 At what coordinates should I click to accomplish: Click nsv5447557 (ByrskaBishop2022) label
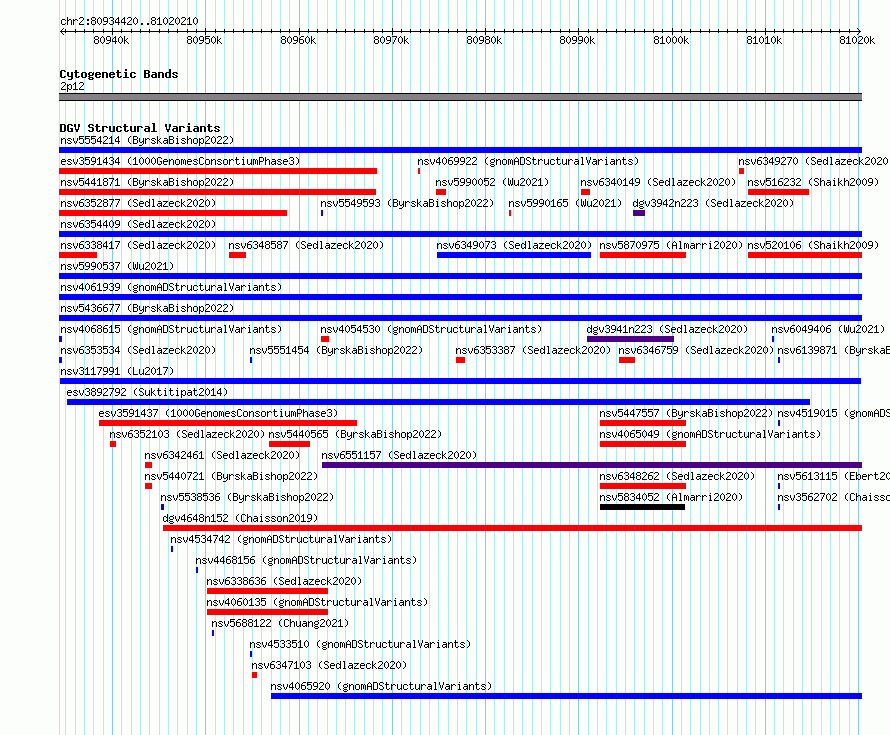pyautogui.click(x=686, y=413)
